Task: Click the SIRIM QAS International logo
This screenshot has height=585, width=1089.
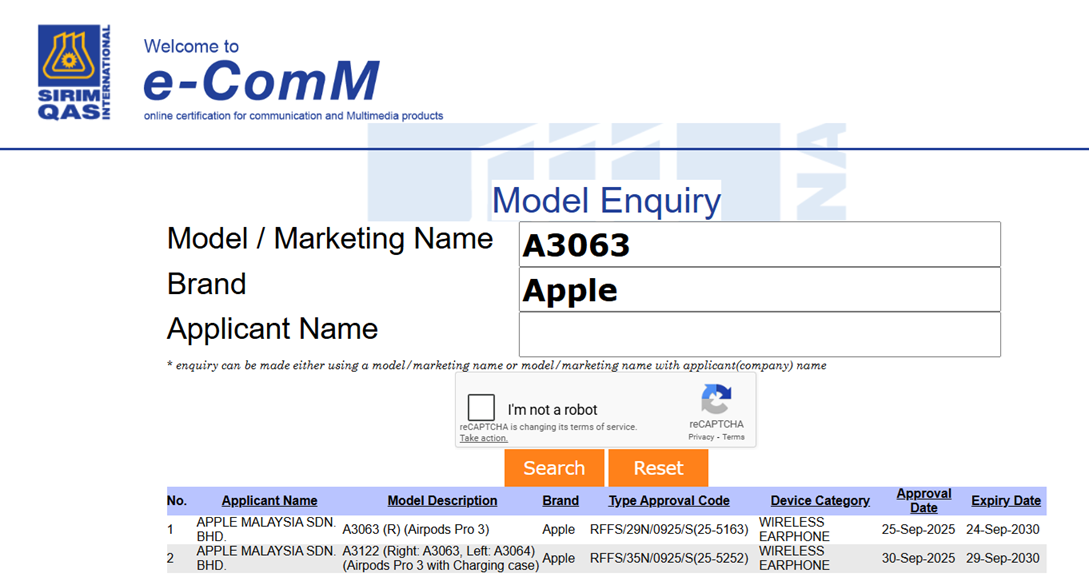Action: (x=74, y=71)
